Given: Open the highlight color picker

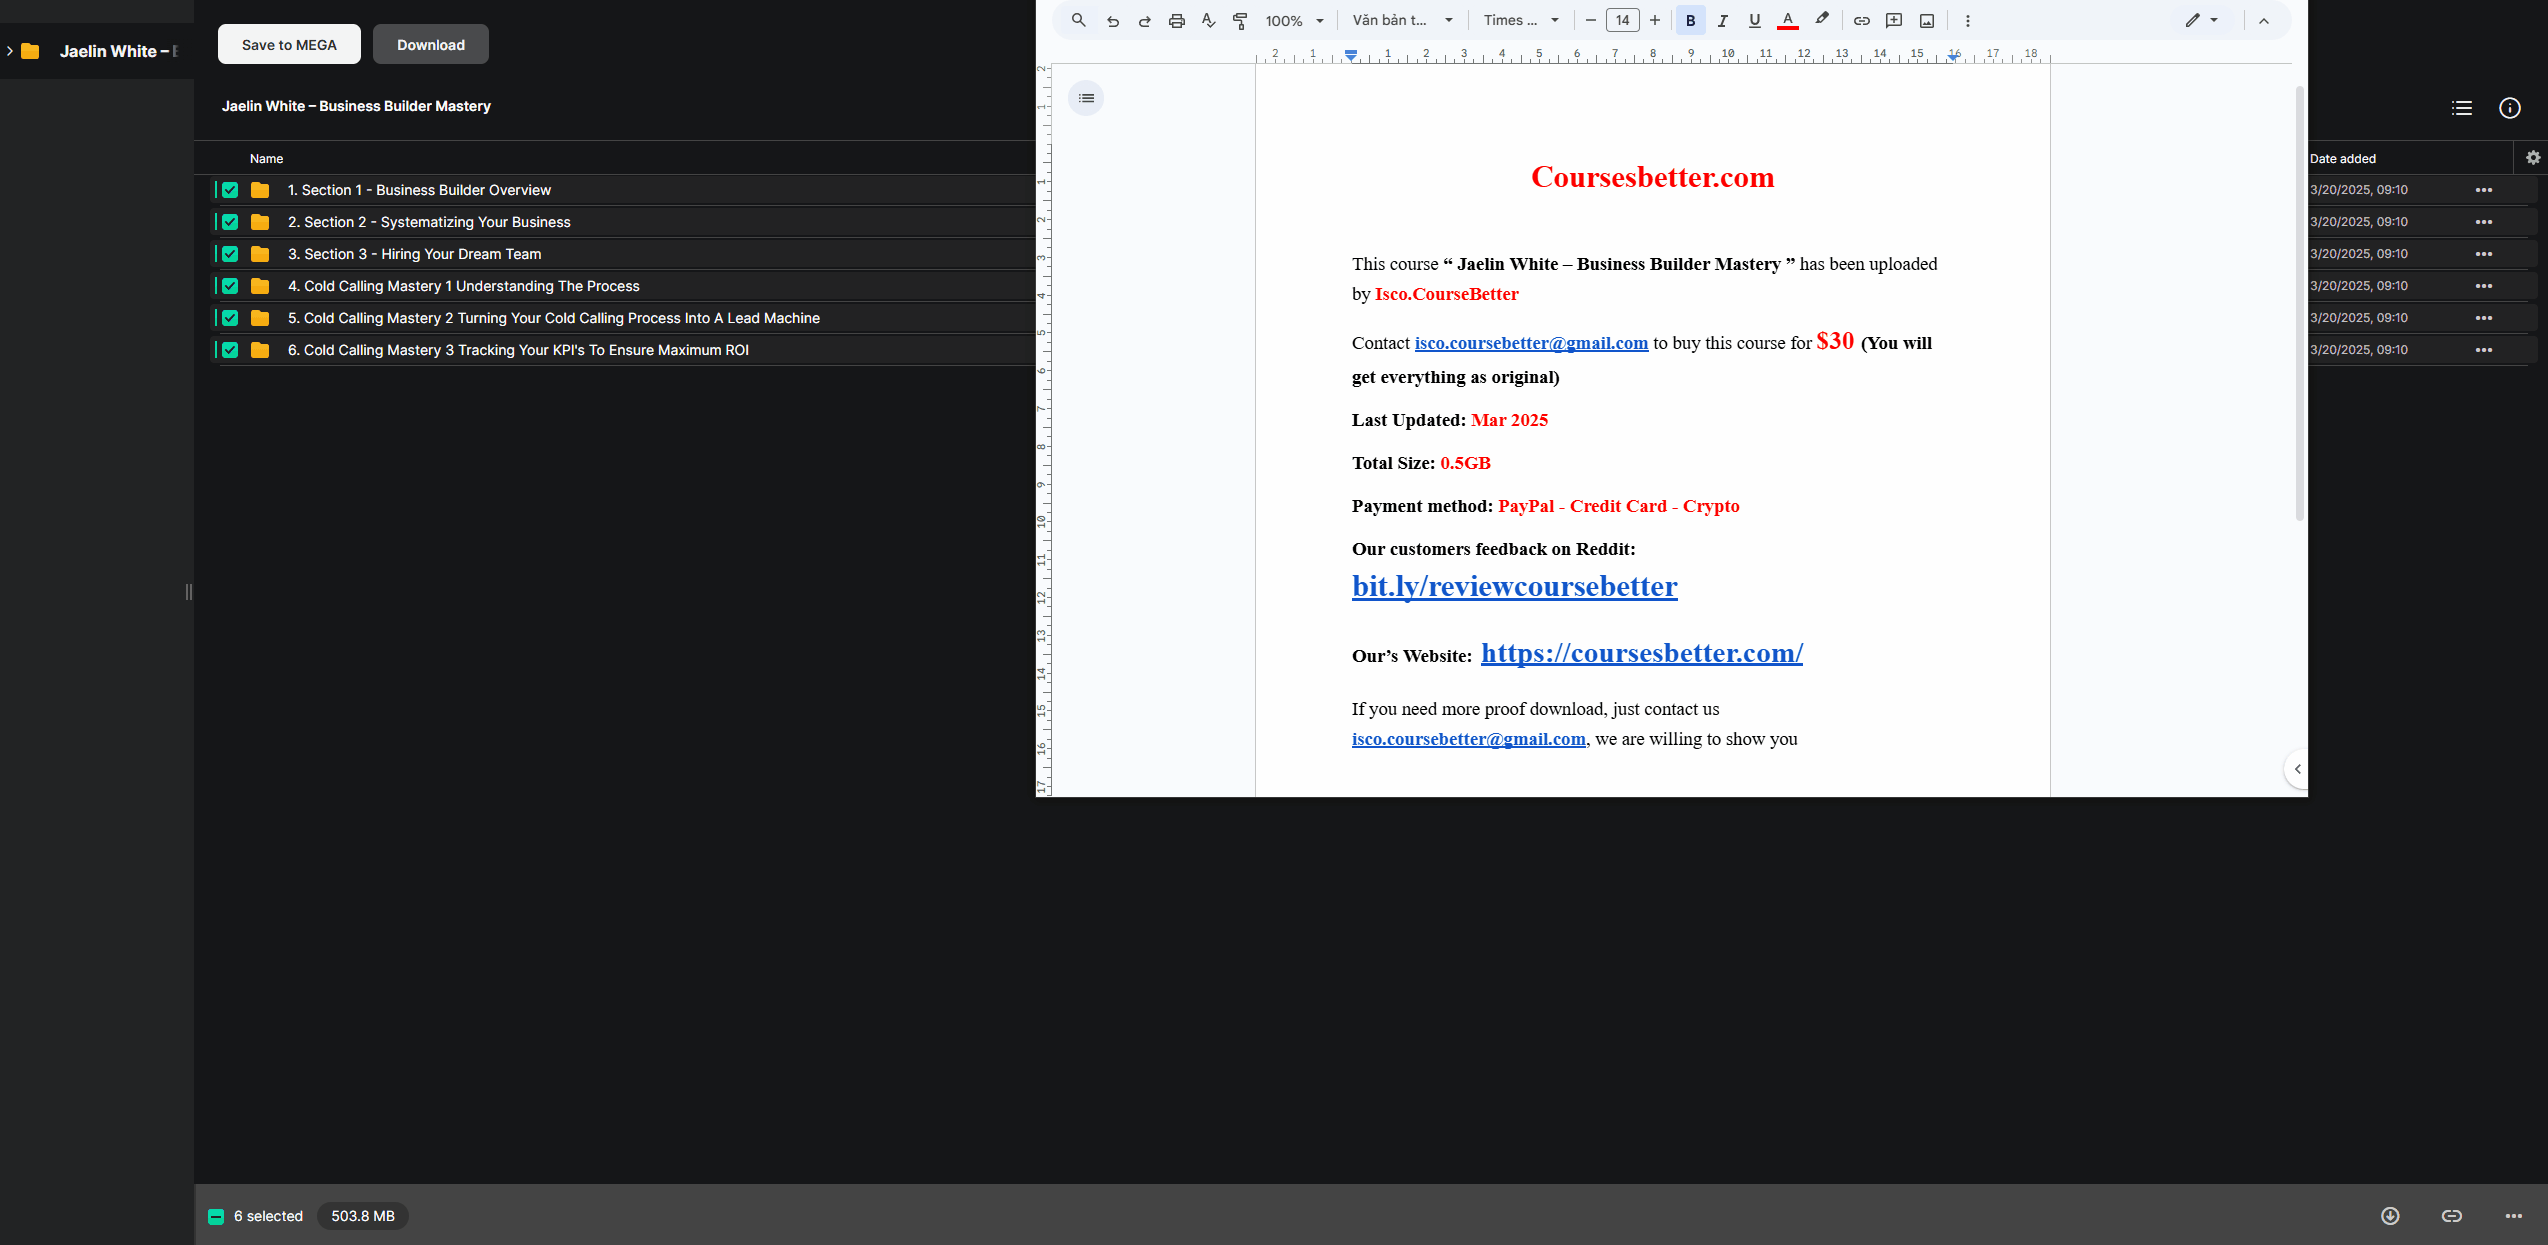Looking at the screenshot, I should pos(1821,20).
